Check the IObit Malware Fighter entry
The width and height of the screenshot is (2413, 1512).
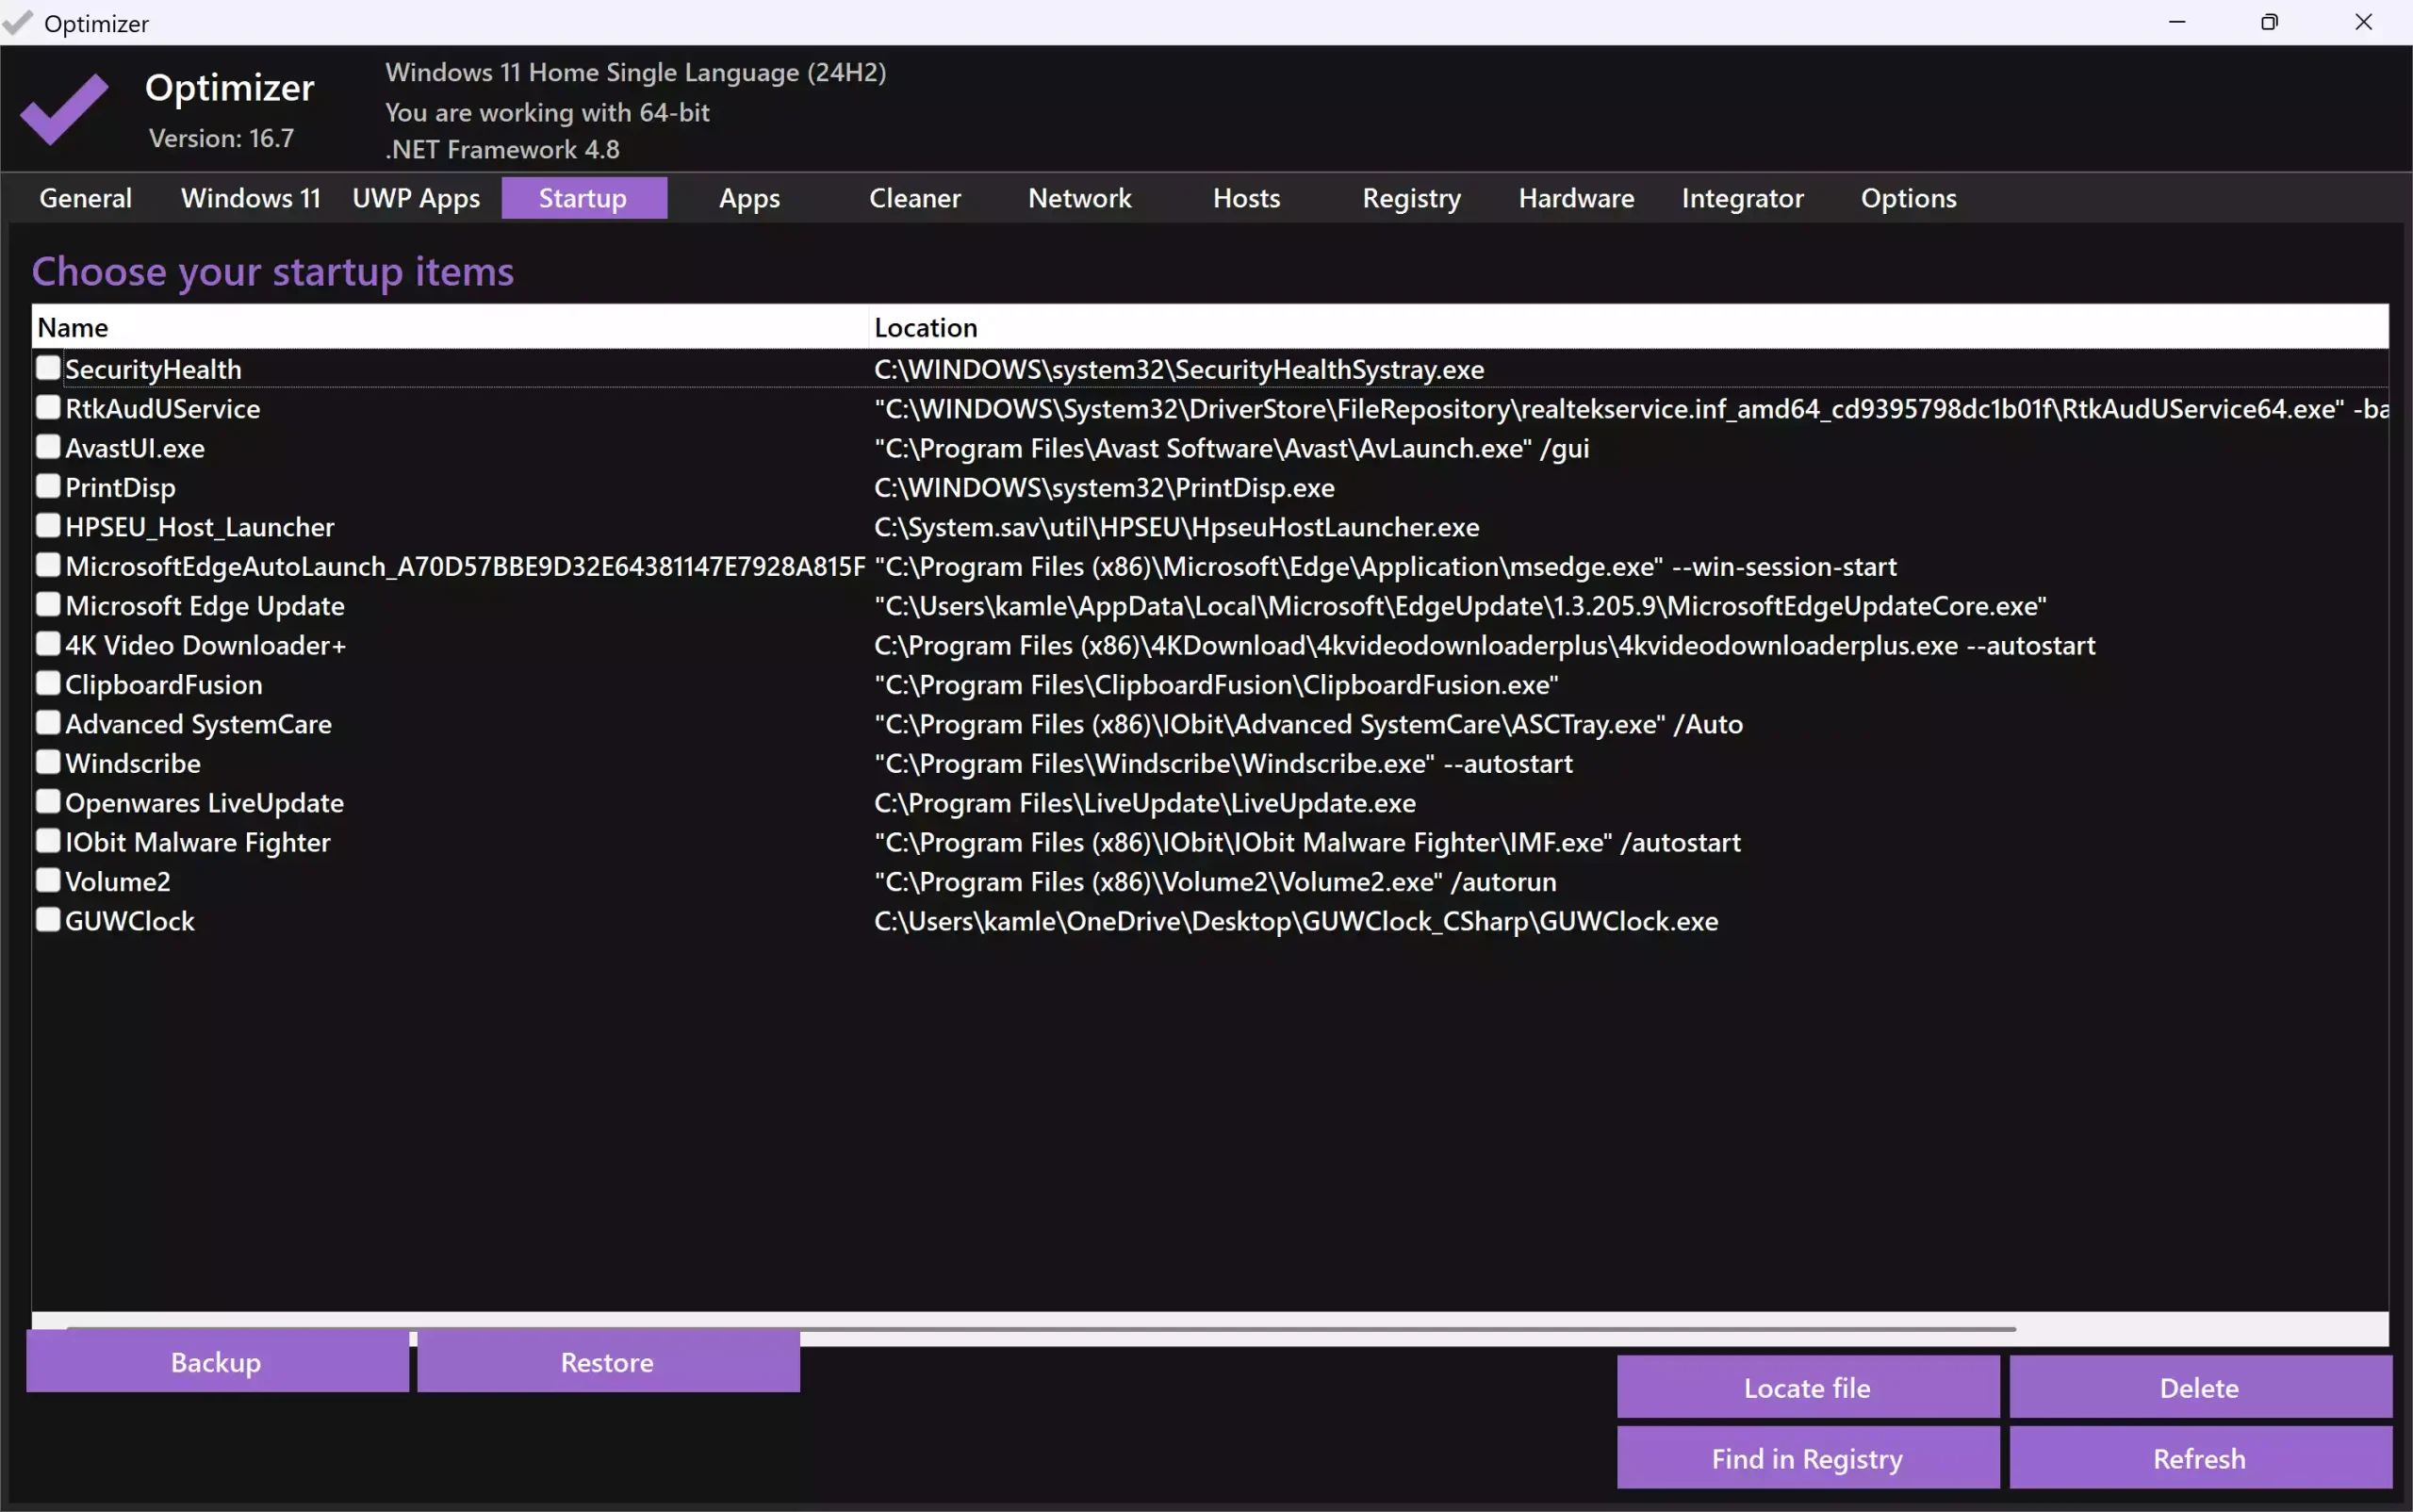[46, 841]
